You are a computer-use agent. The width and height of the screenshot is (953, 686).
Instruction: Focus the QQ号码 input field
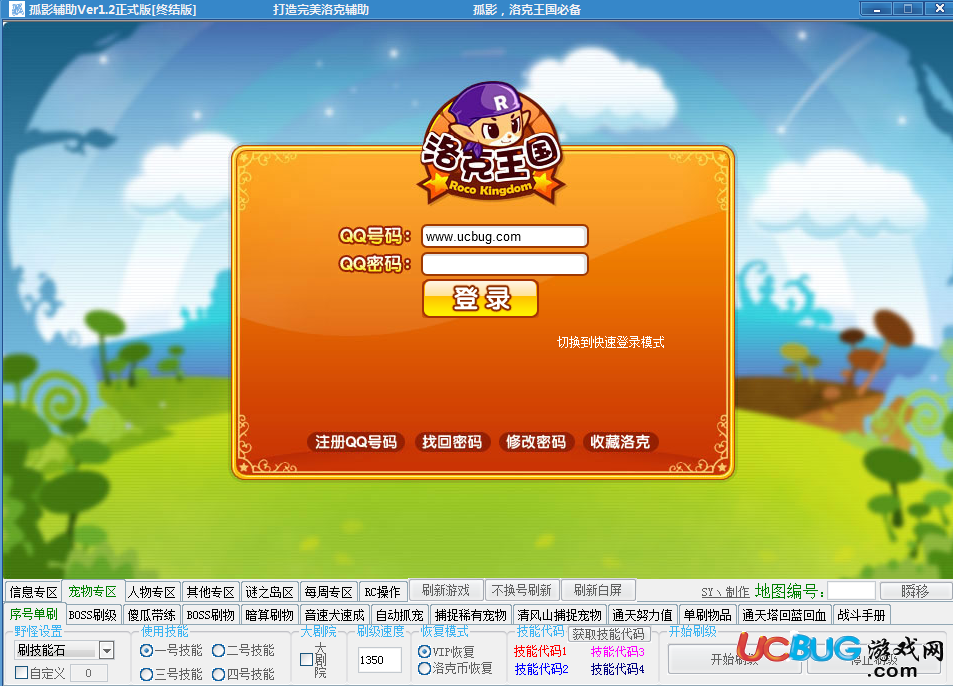coord(504,236)
